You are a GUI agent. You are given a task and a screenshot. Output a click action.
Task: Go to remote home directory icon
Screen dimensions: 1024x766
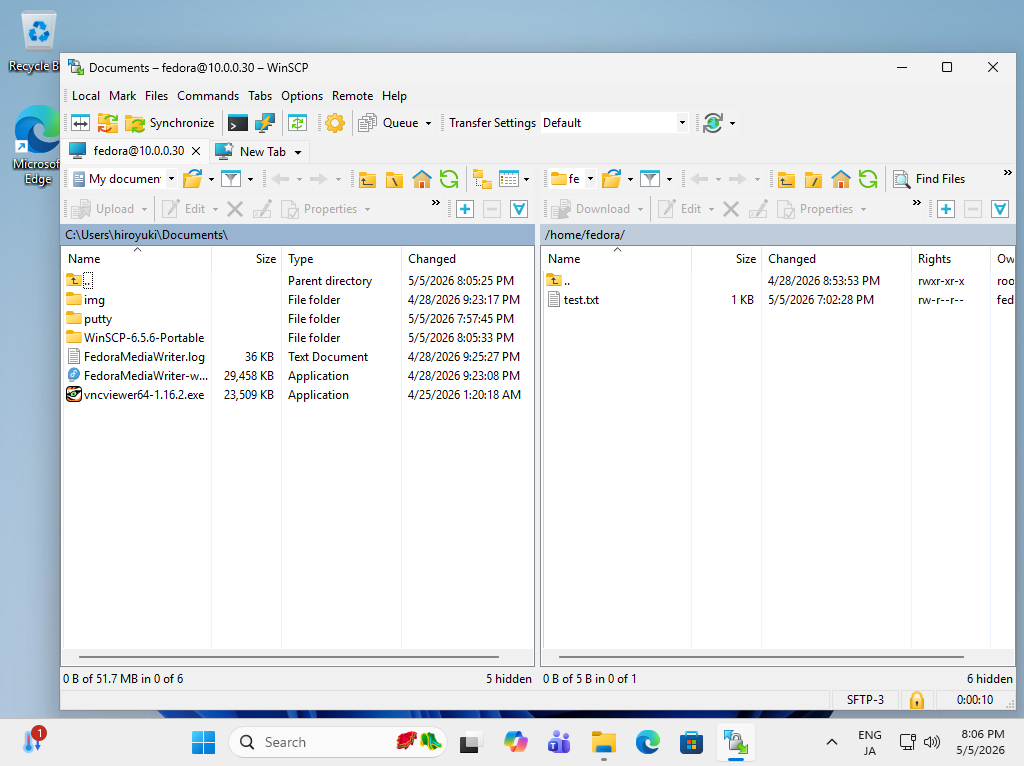(840, 179)
